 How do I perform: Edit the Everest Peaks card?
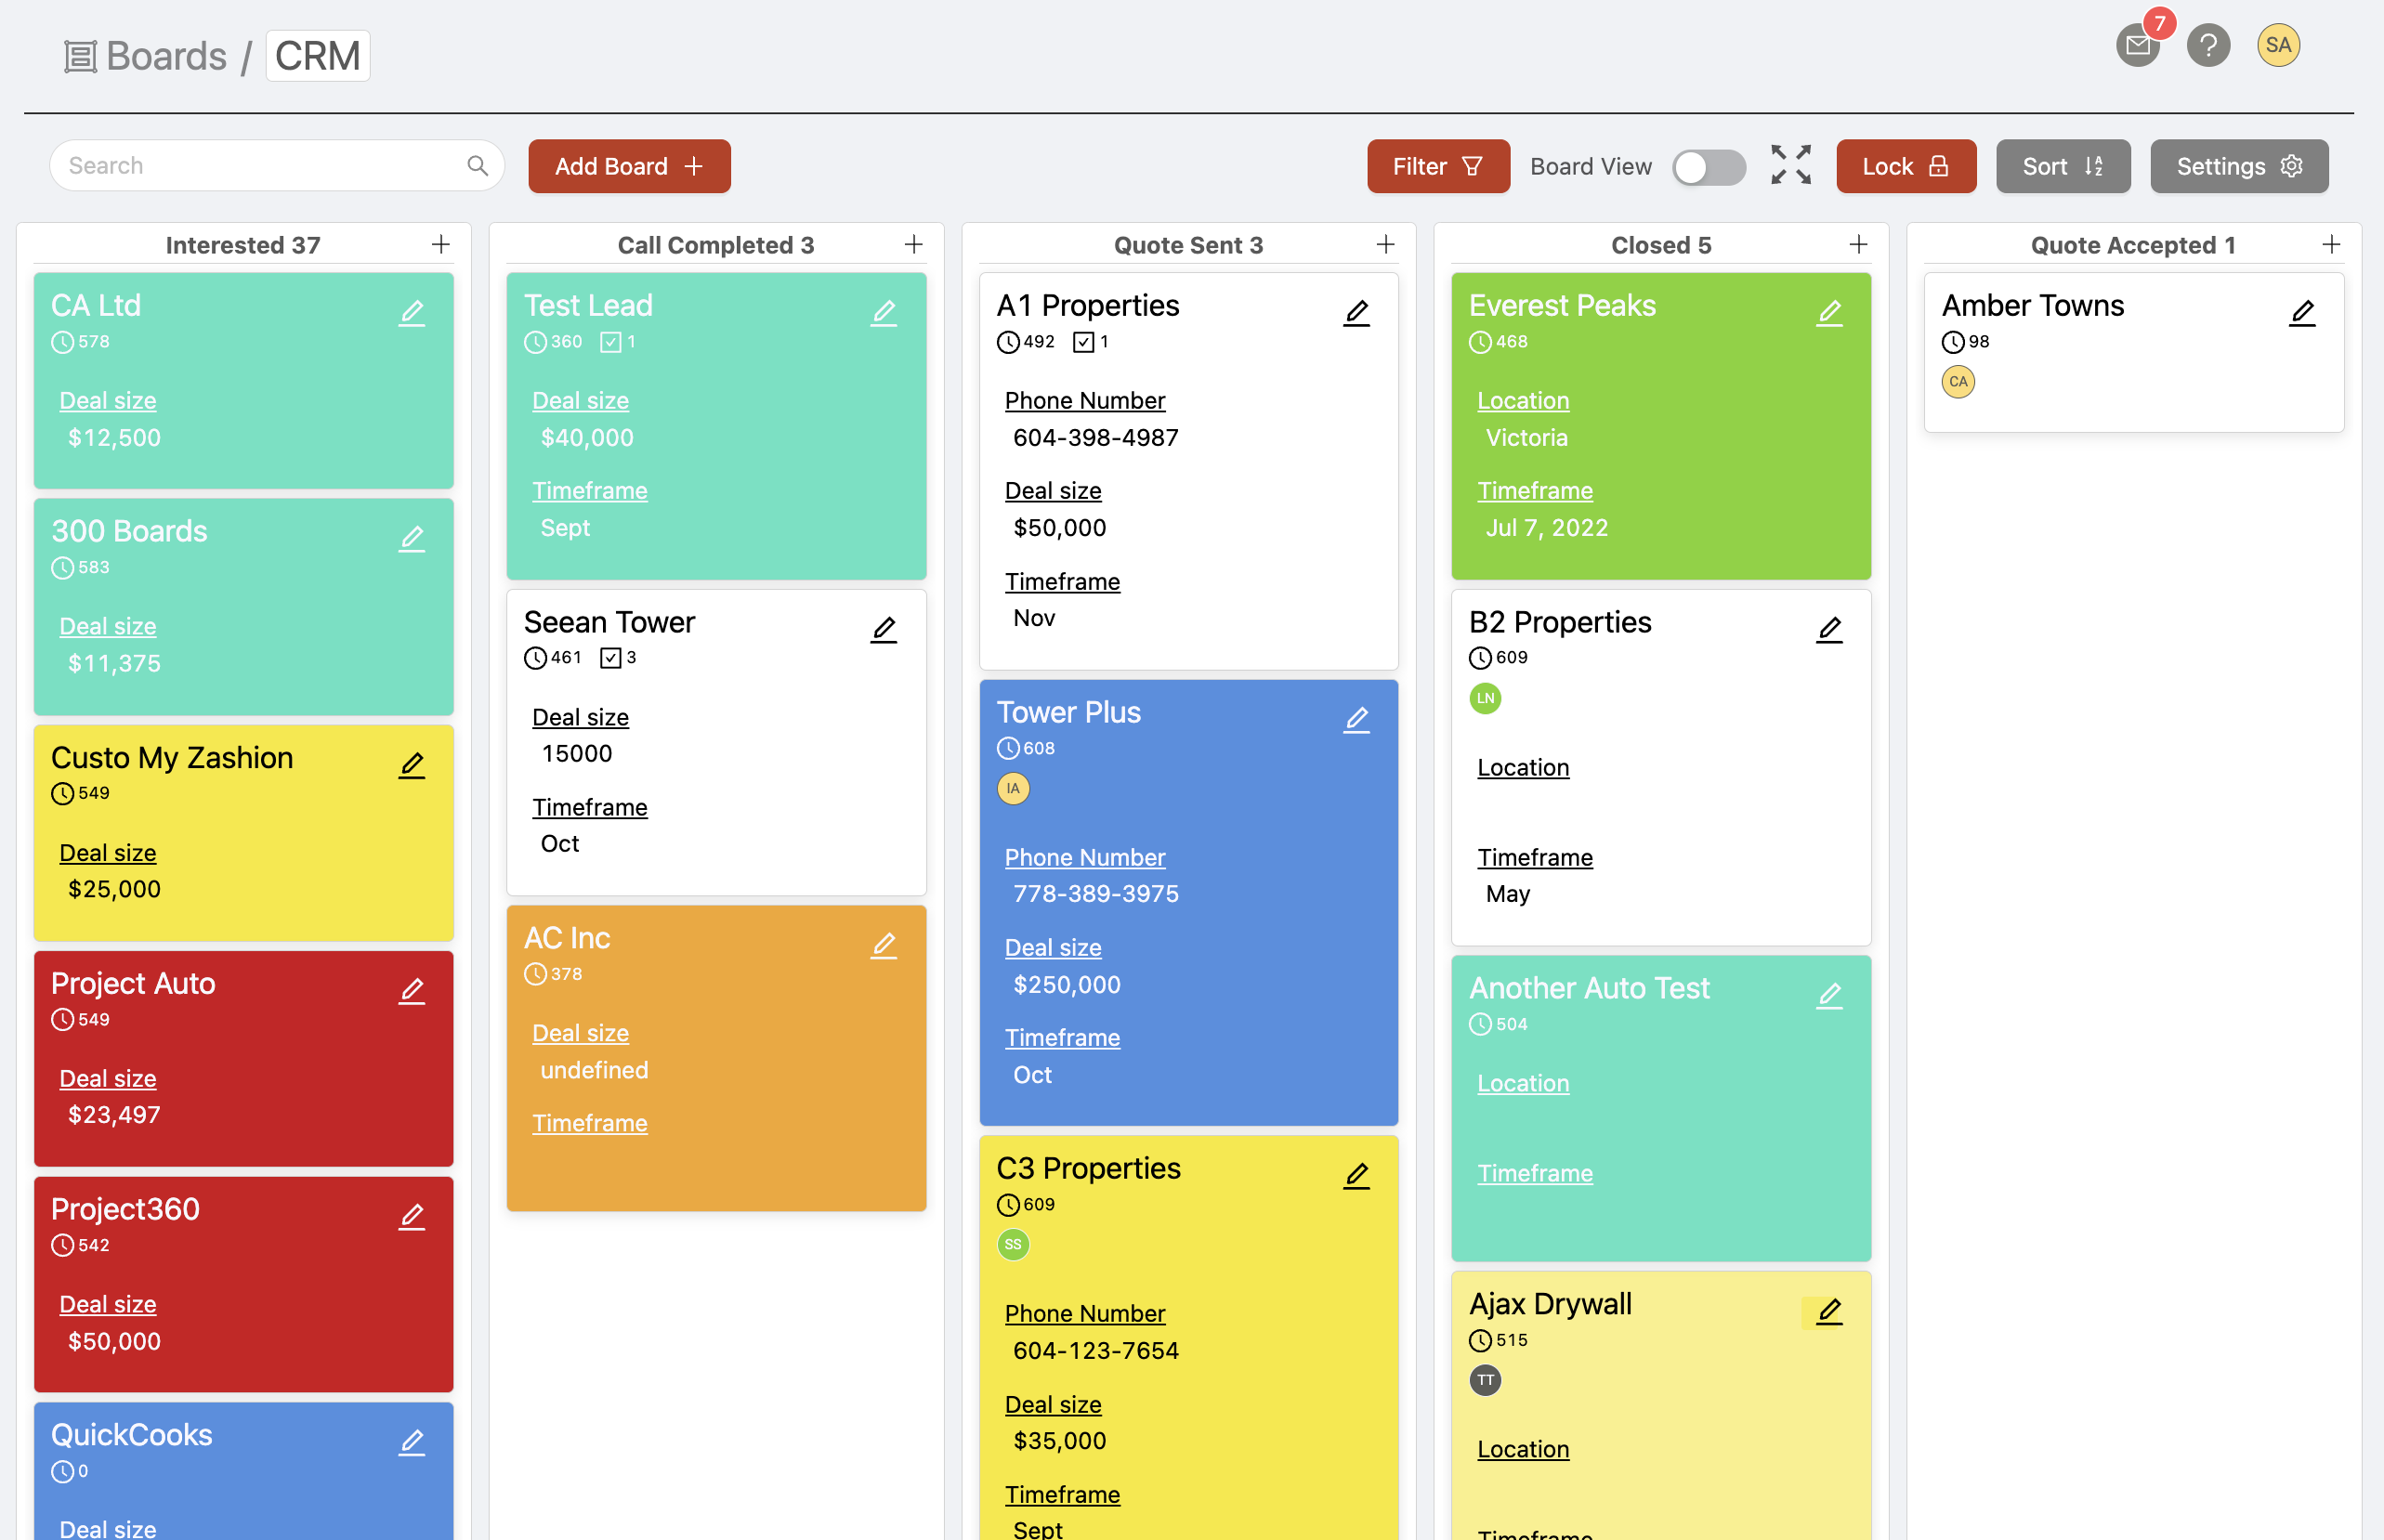pos(1830,313)
